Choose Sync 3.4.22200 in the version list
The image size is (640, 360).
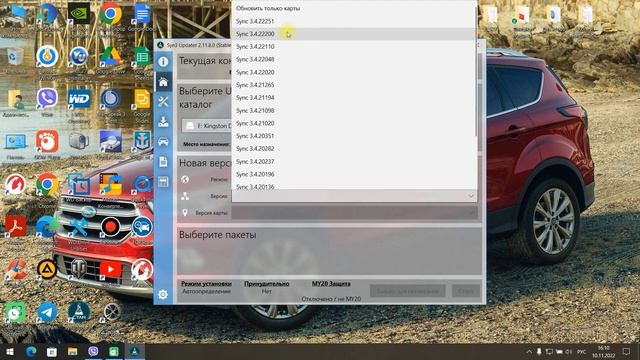[x=353, y=34]
